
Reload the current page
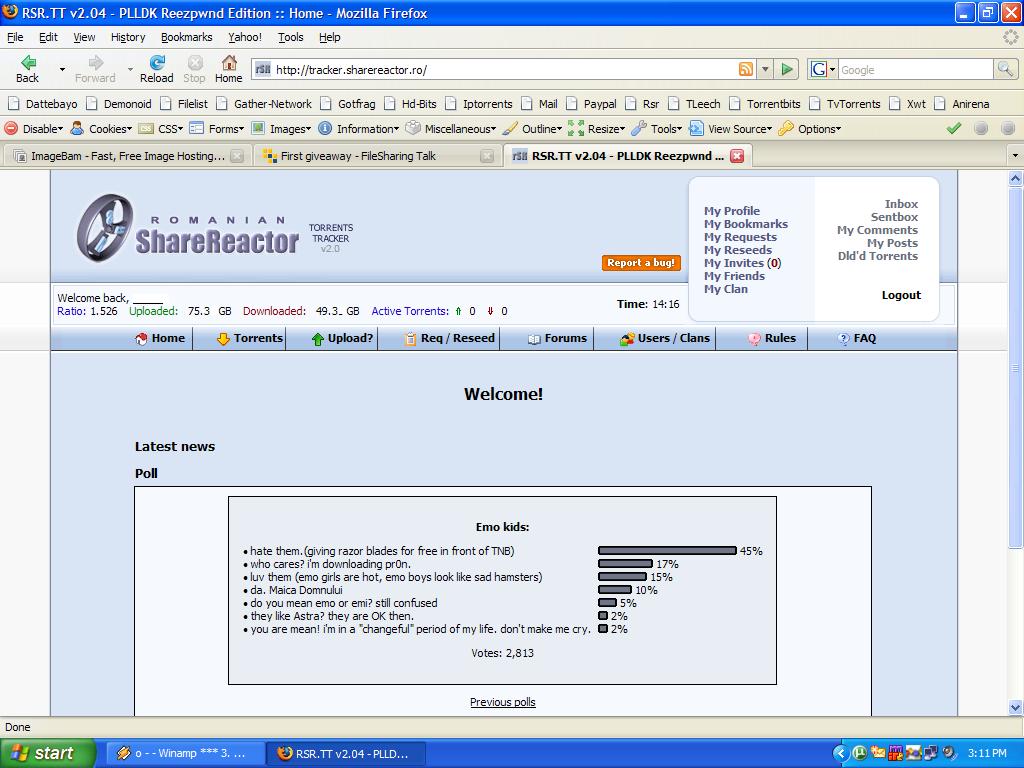(157, 69)
